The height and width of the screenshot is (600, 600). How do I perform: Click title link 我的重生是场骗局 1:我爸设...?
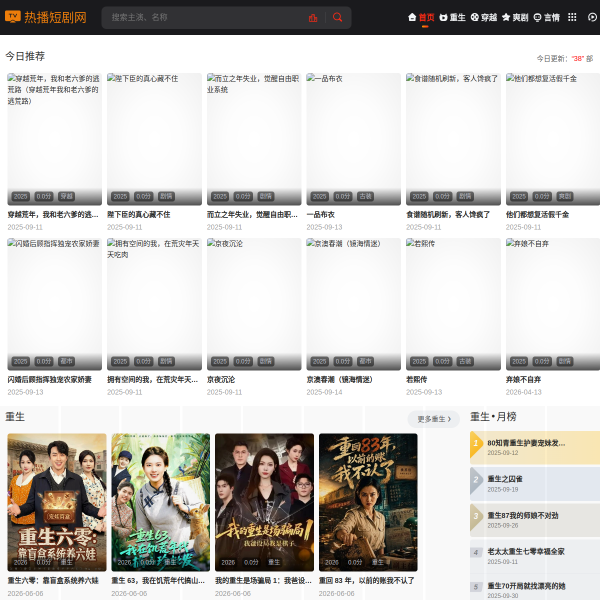(x=263, y=580)
